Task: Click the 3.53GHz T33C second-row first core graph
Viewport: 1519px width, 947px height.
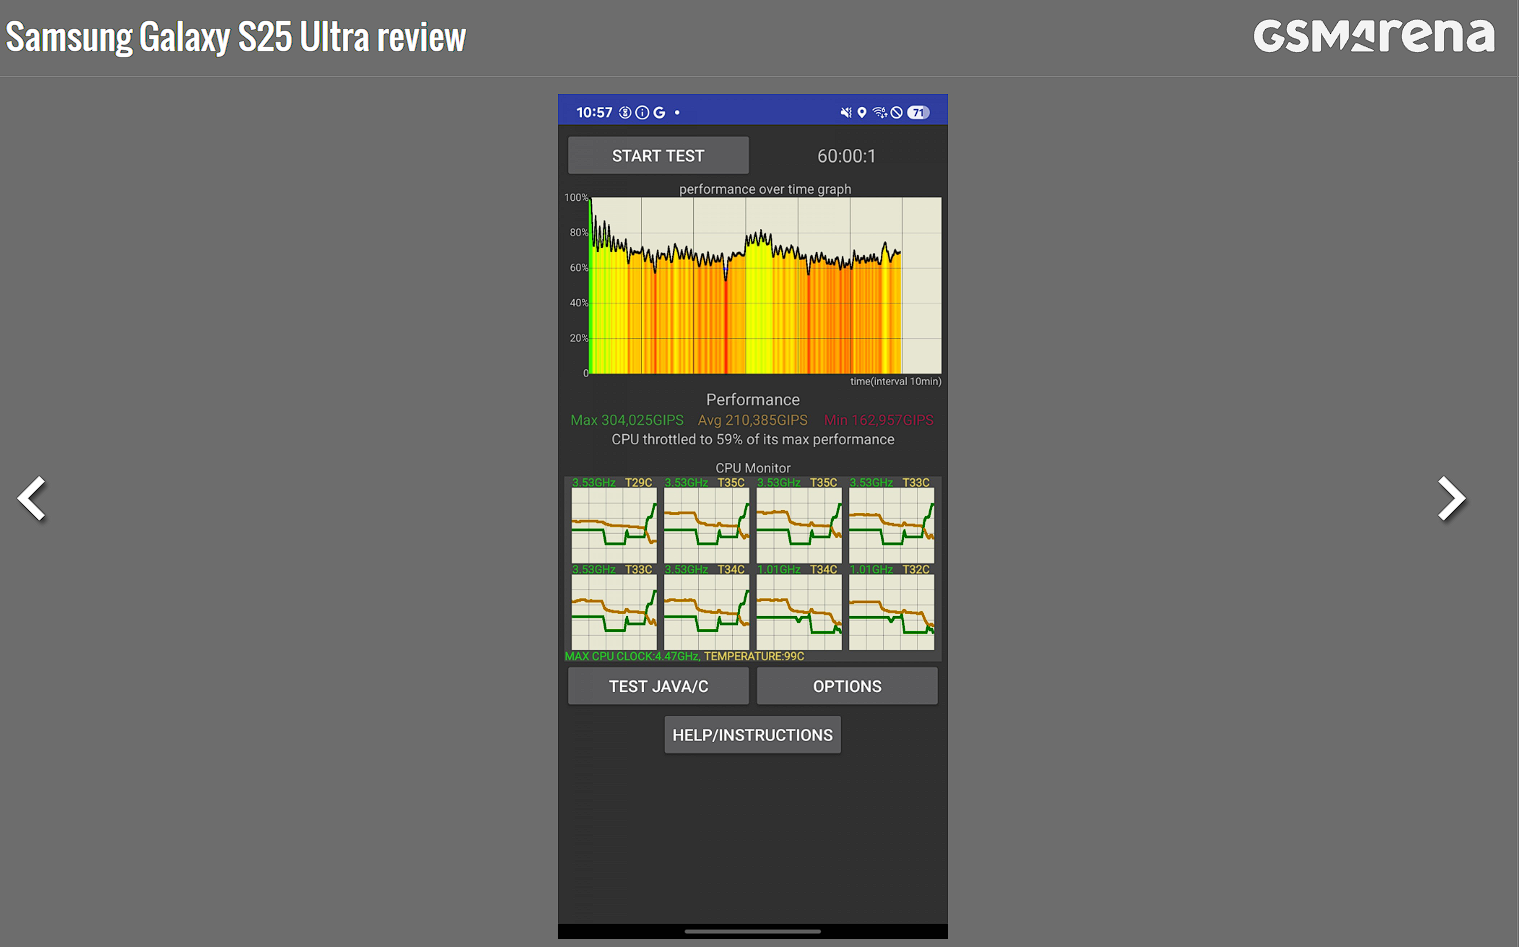Action: click(x=614, y=612)
